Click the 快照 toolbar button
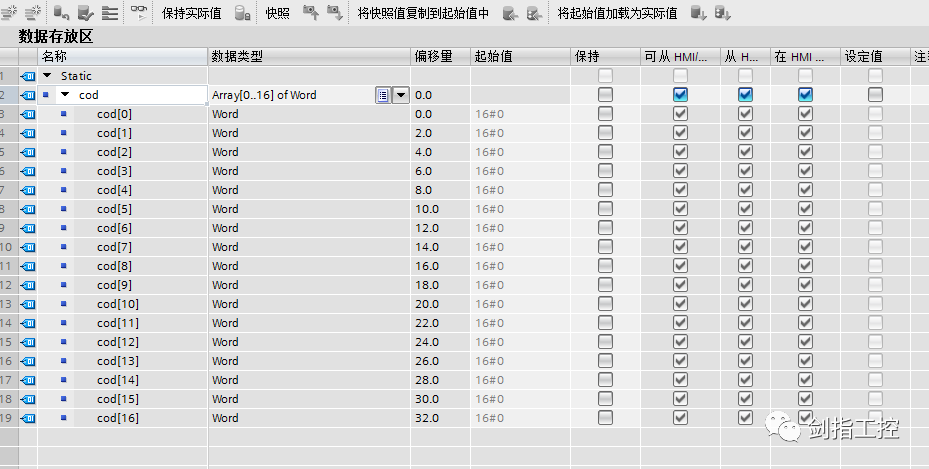The height and width of the screenshot is (469, 929). point(277,13)
